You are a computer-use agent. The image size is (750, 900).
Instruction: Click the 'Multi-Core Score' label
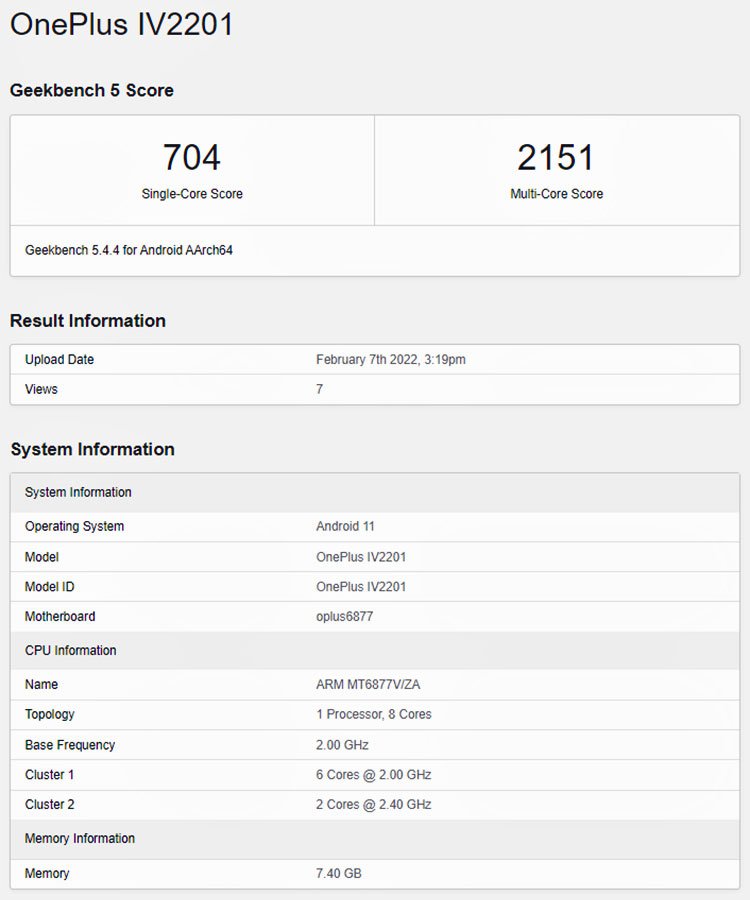557,194
